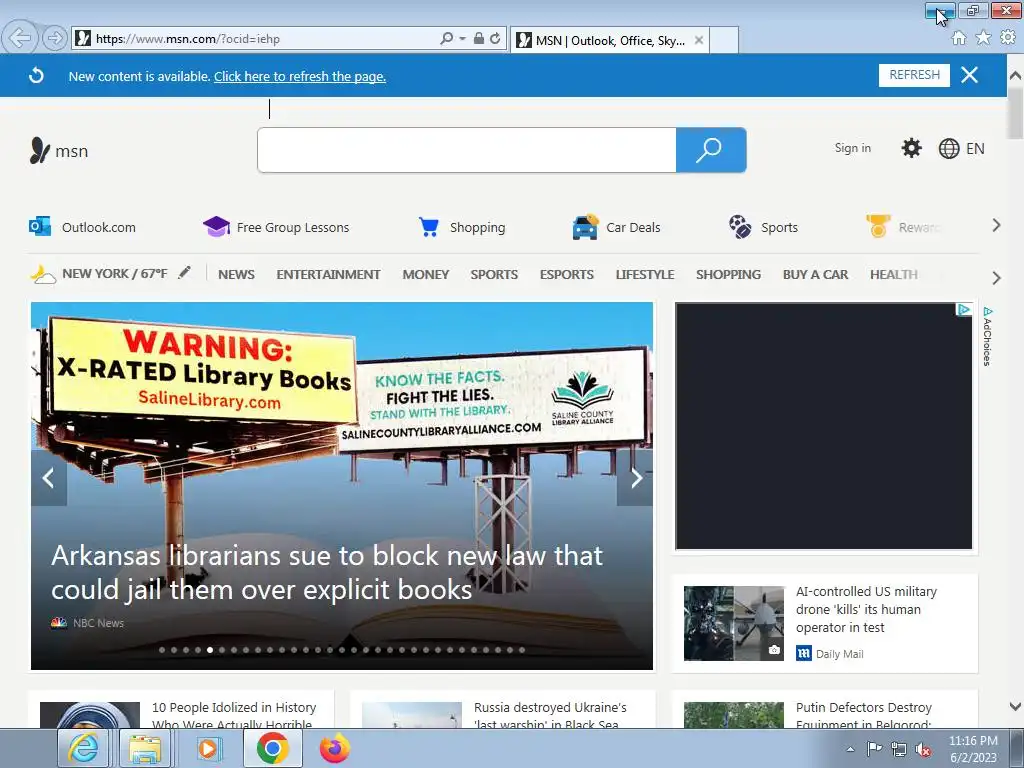Launch Google Chrome from taskbar

click(x=273, y=748)
